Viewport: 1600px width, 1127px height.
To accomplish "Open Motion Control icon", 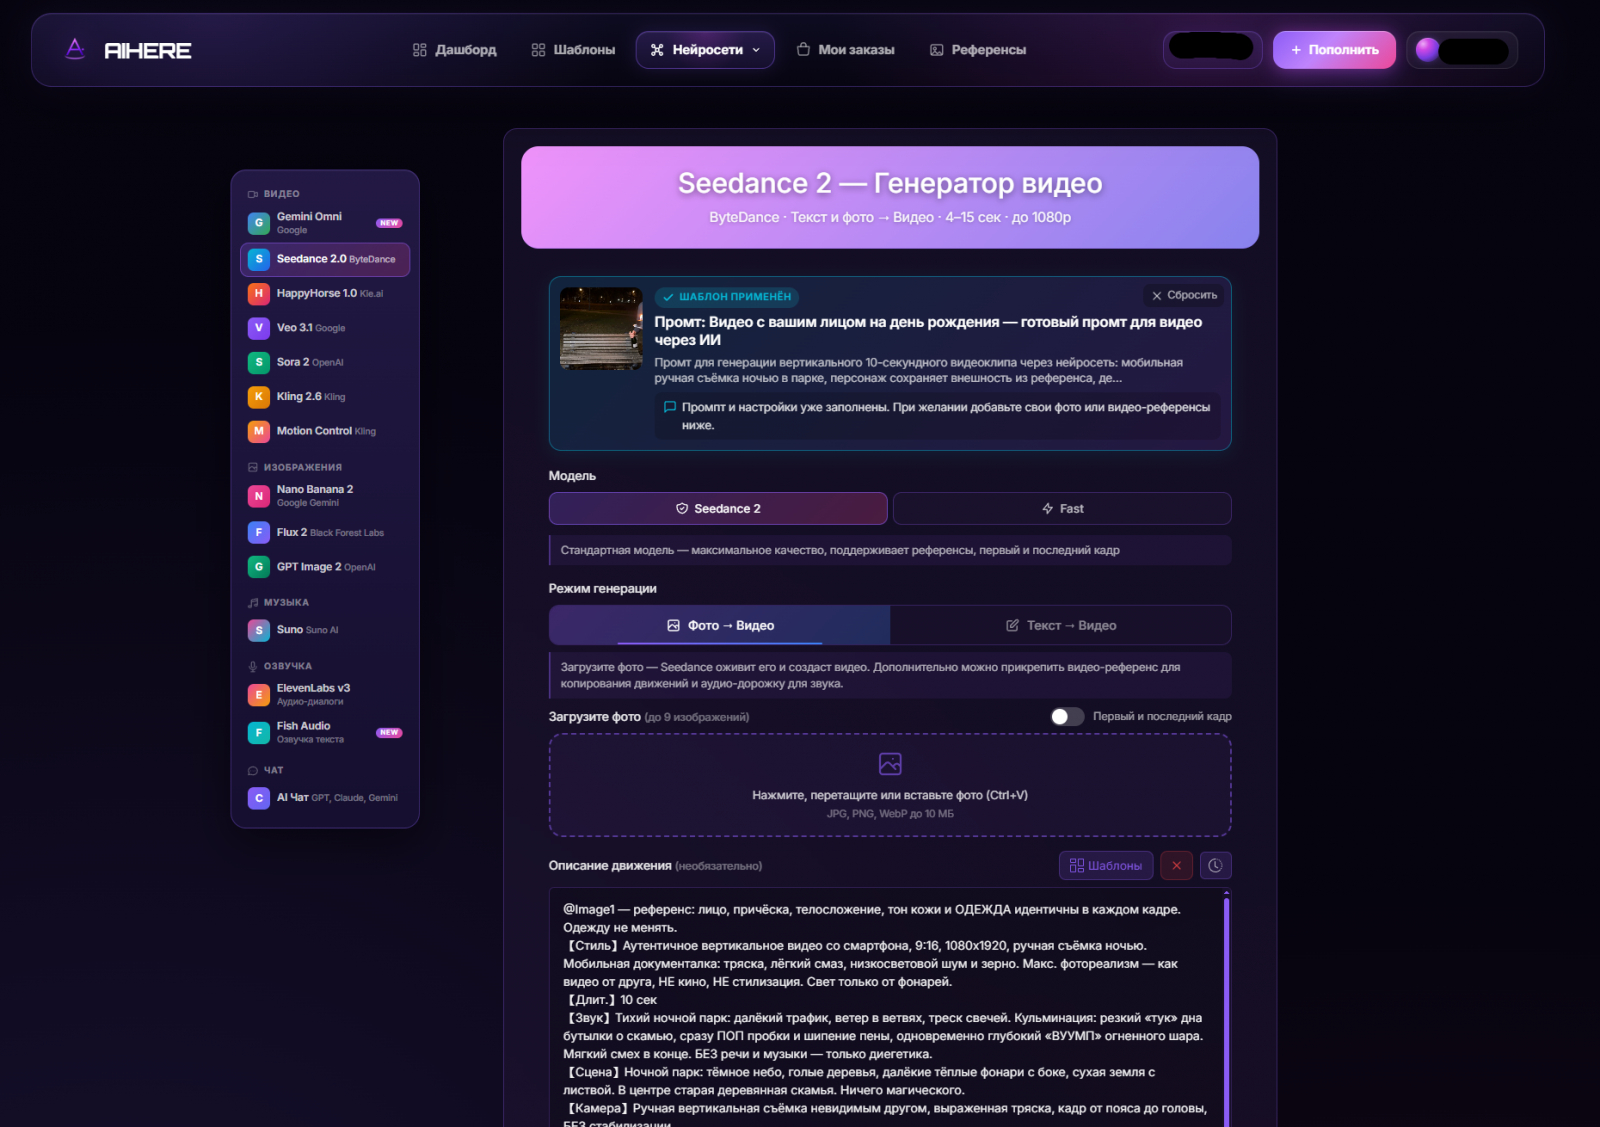I will 259,431.
